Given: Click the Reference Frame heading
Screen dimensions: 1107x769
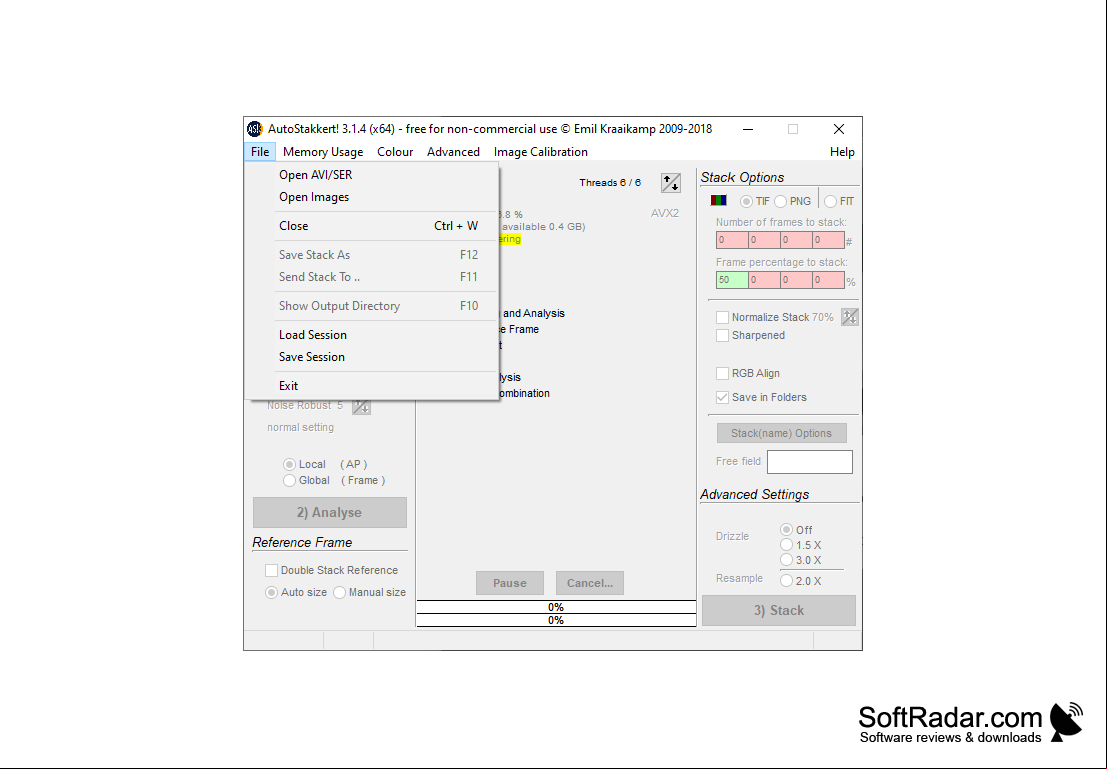Looking at the screenshot, I should pos(302,542).
